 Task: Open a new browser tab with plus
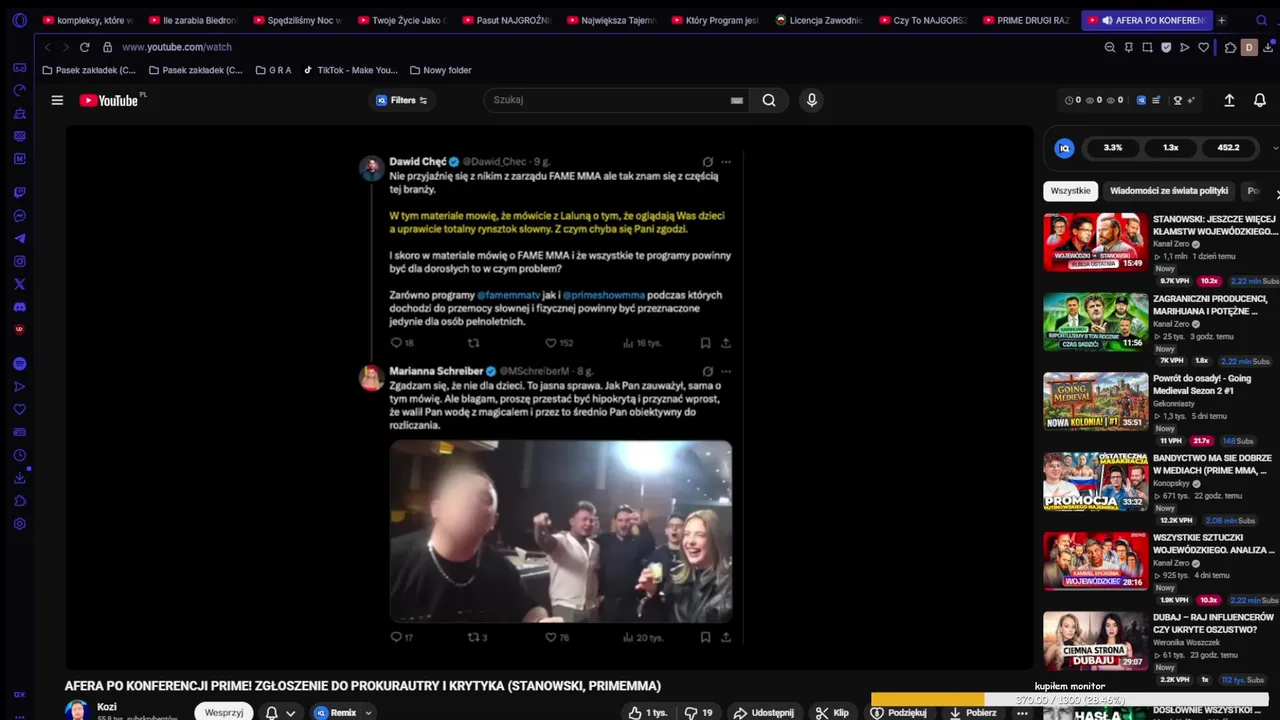[1221, 20]
